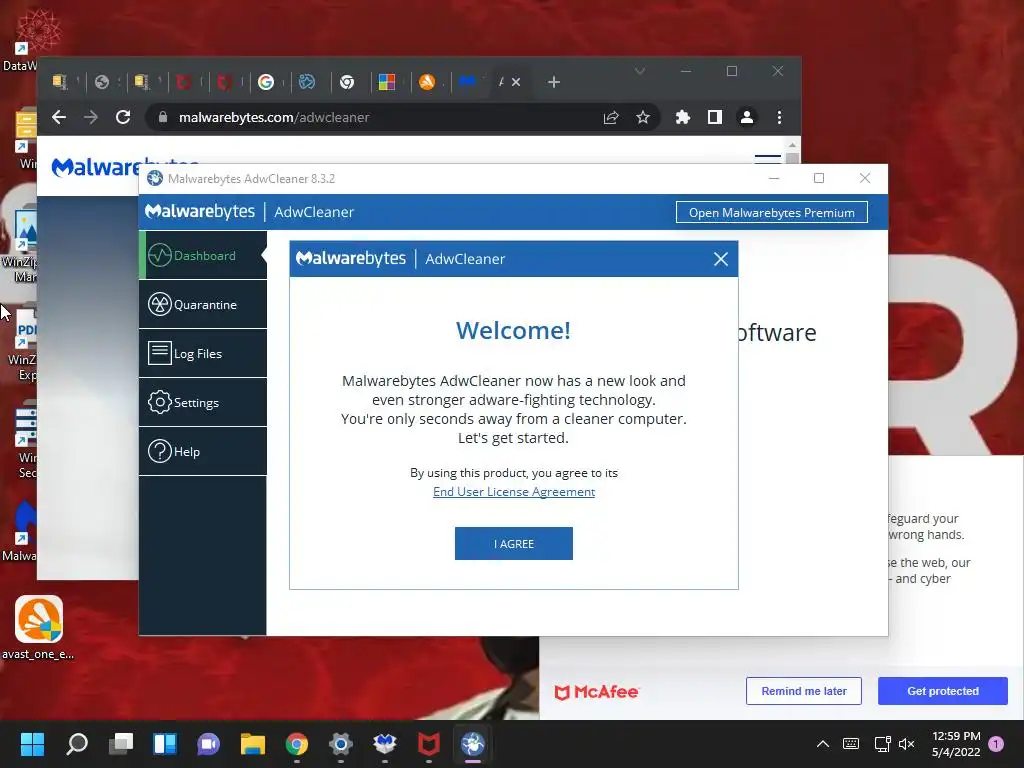Screen dimensions: 1024x768
Task: Open Help in the AdwCleaner sidebar
Action: coord(203,451)
